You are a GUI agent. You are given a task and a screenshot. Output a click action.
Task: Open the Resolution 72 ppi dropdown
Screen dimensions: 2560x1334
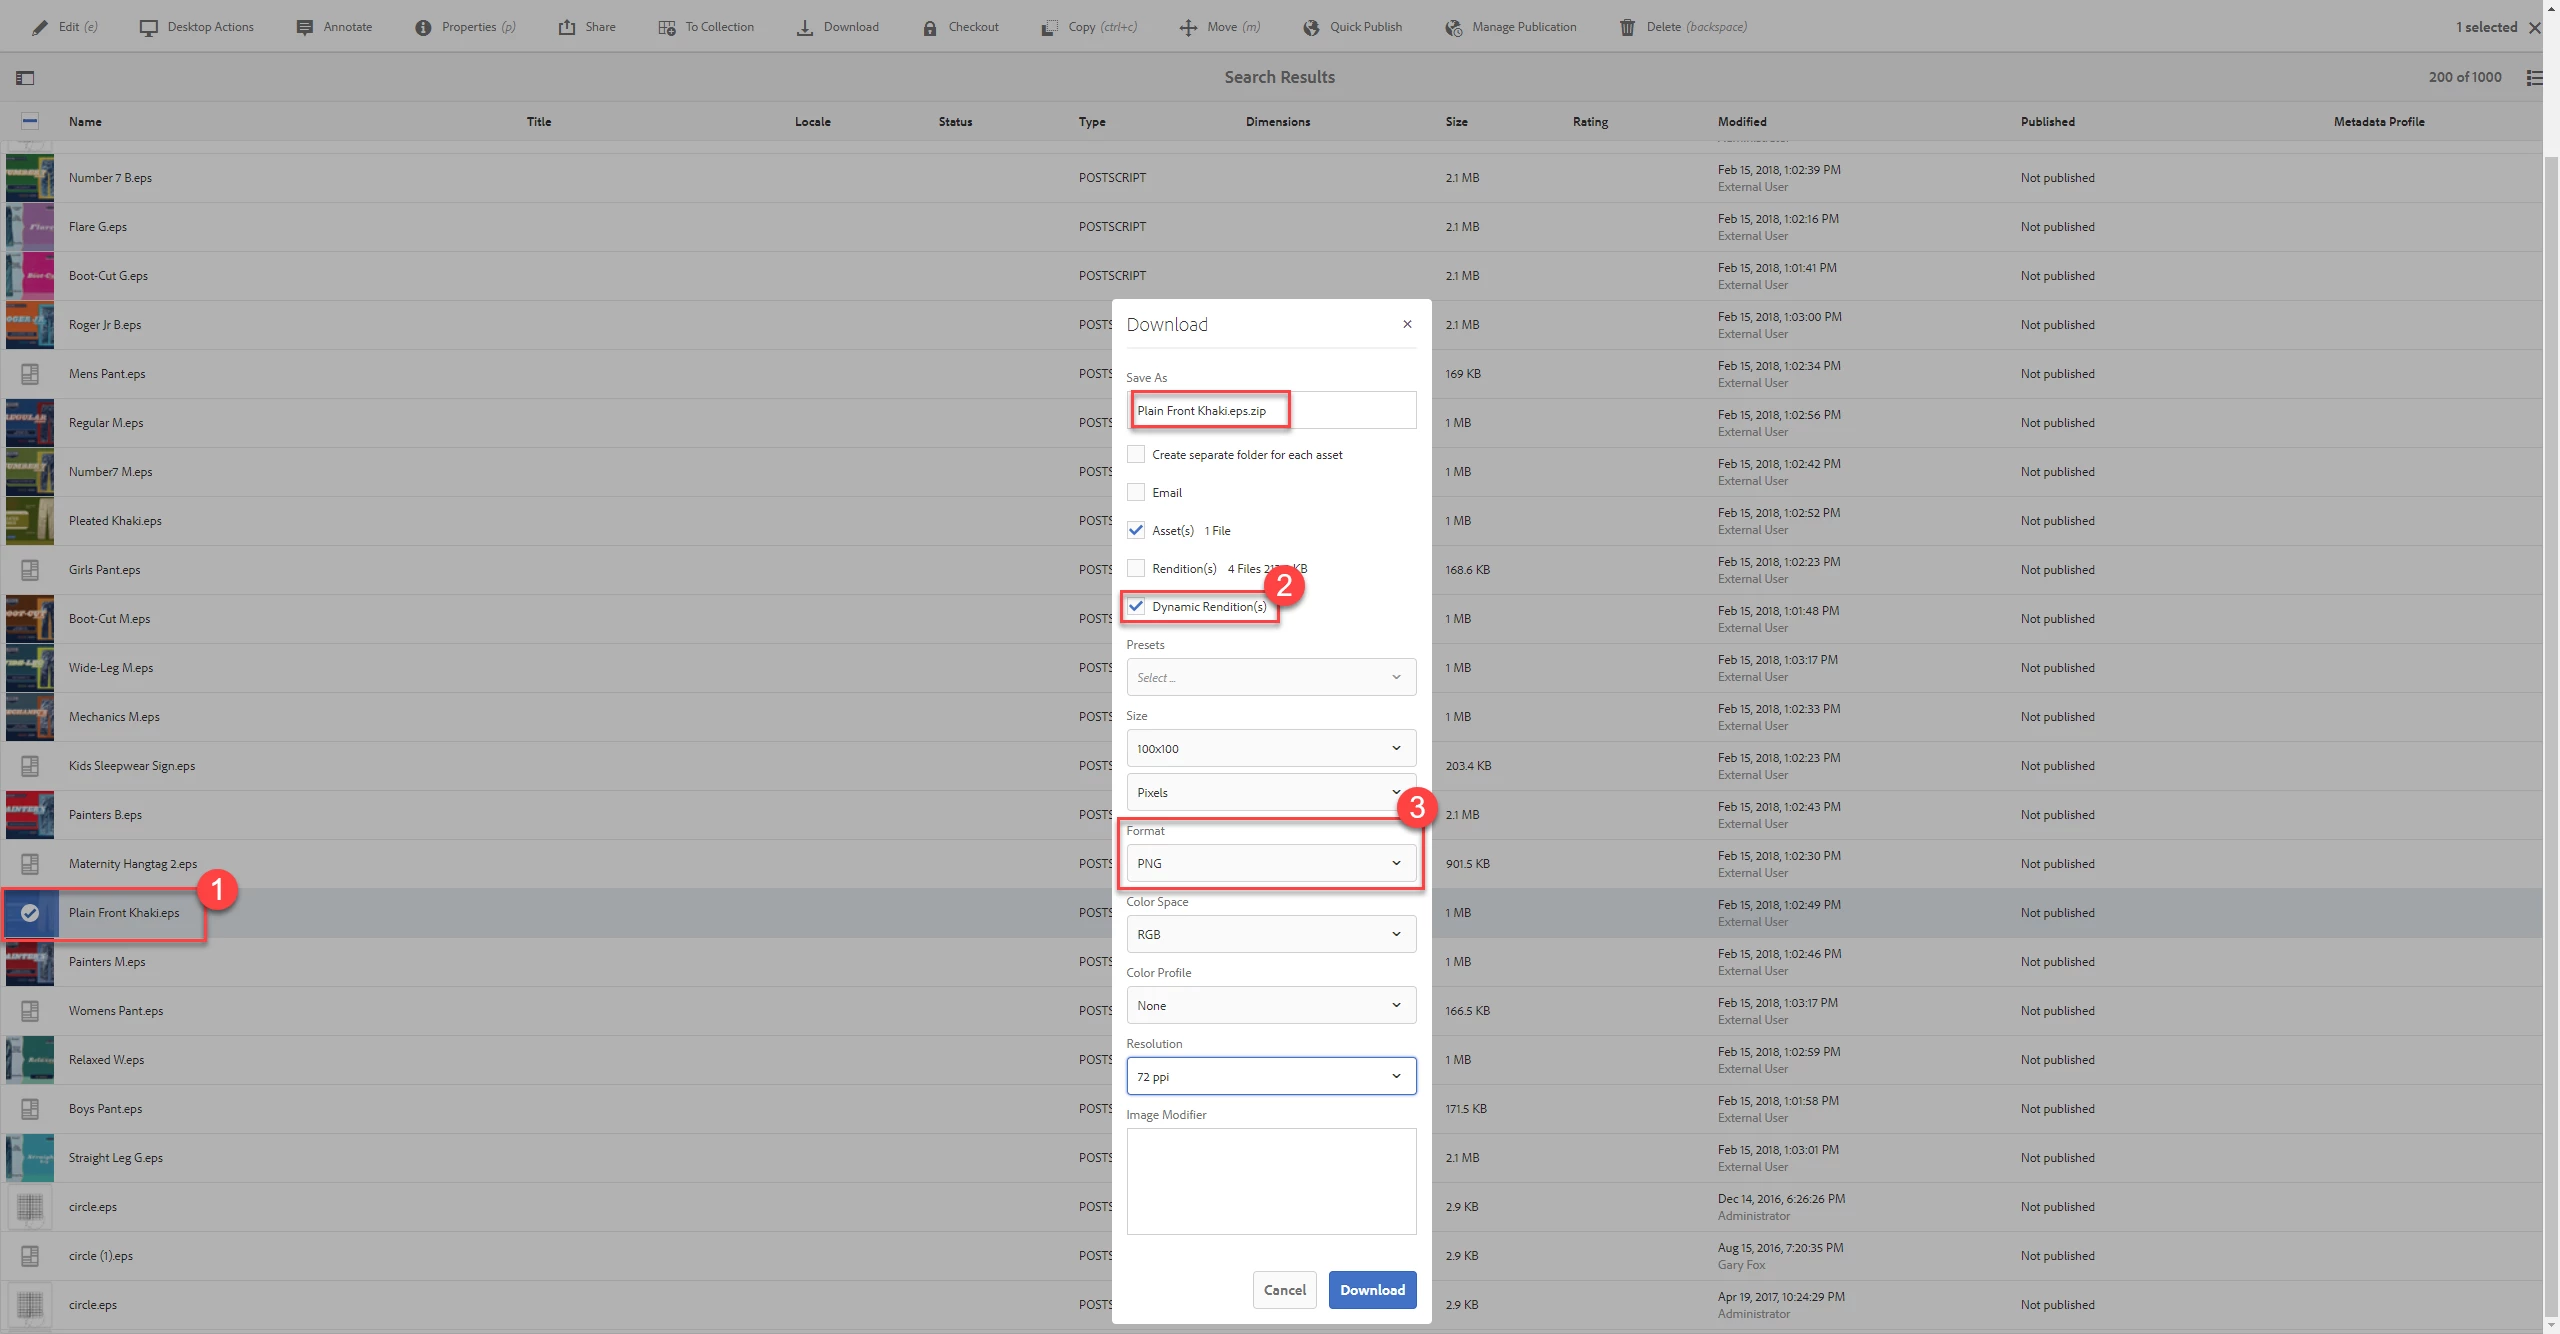(1270, 1076)
